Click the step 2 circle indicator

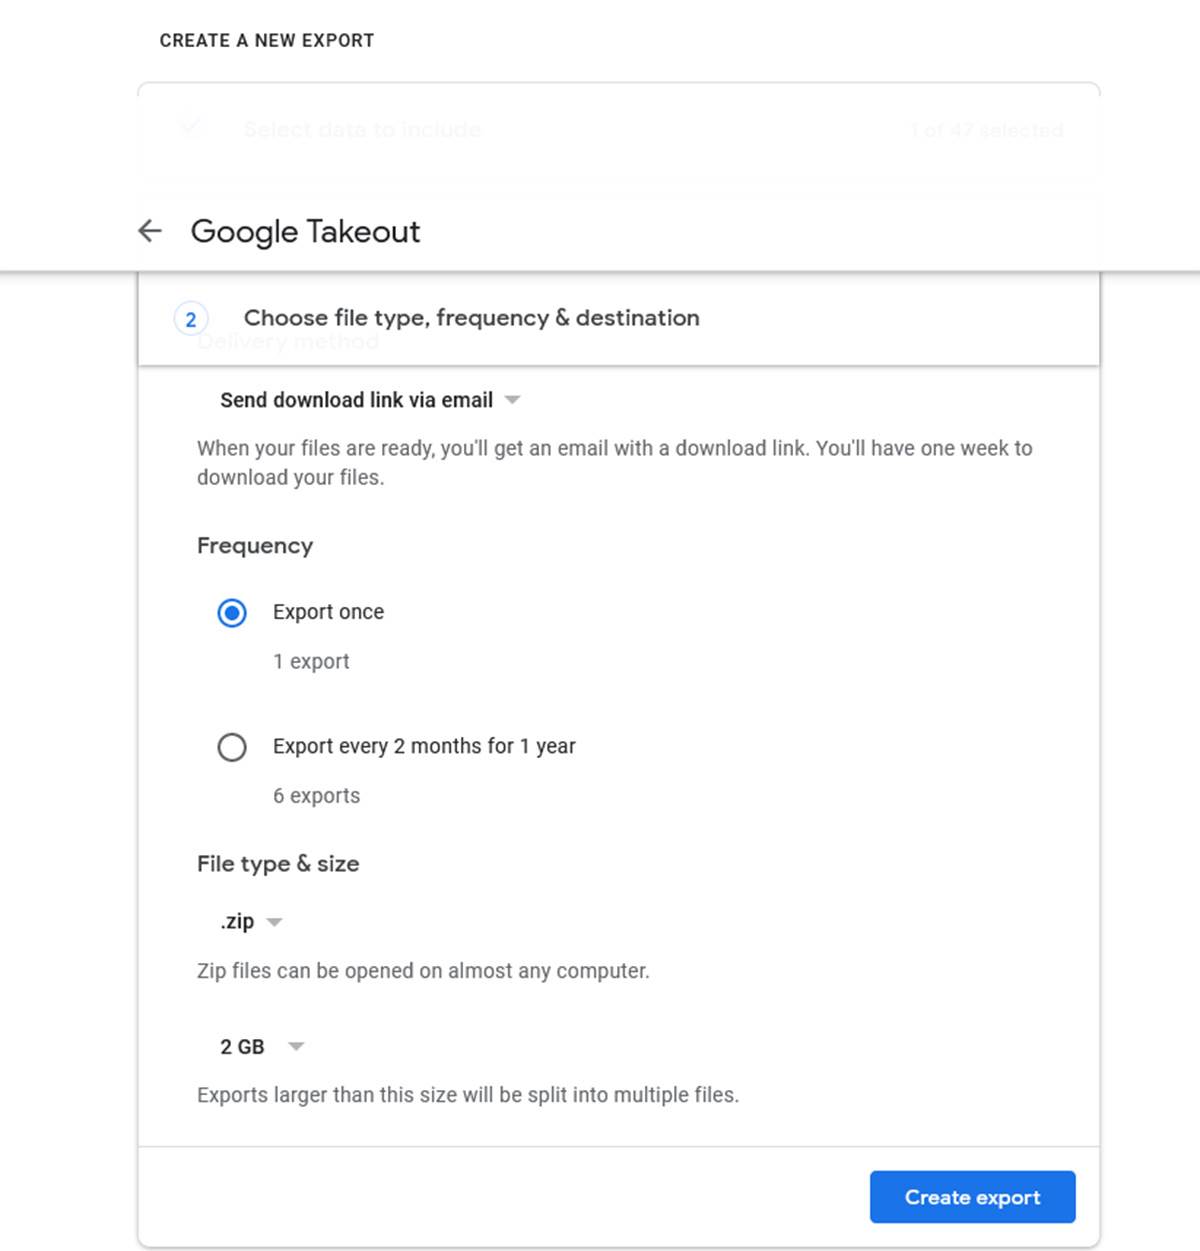tap(190, 318)
